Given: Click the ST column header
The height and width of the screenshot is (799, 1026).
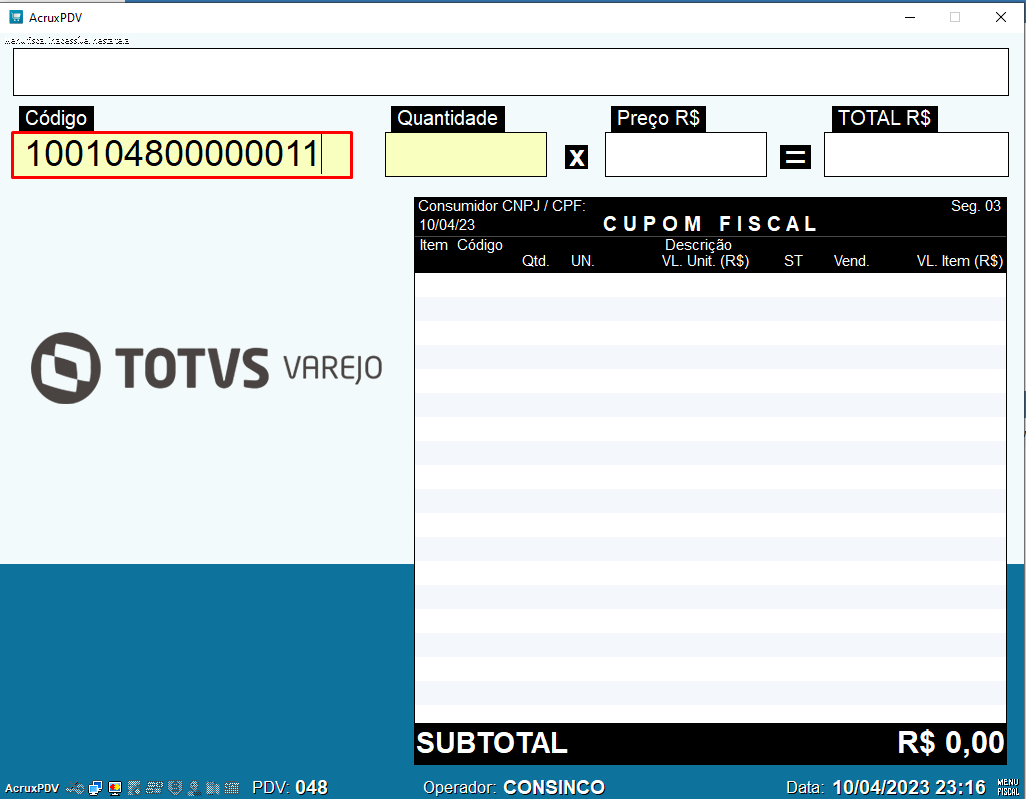Looking at the screenshot, I should tap(793, 261).
